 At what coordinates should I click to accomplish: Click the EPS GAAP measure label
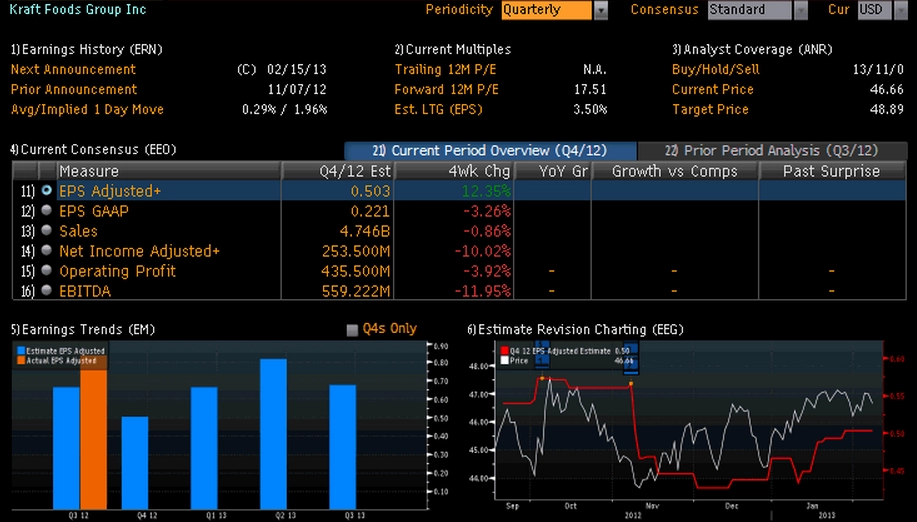point(94,211)
